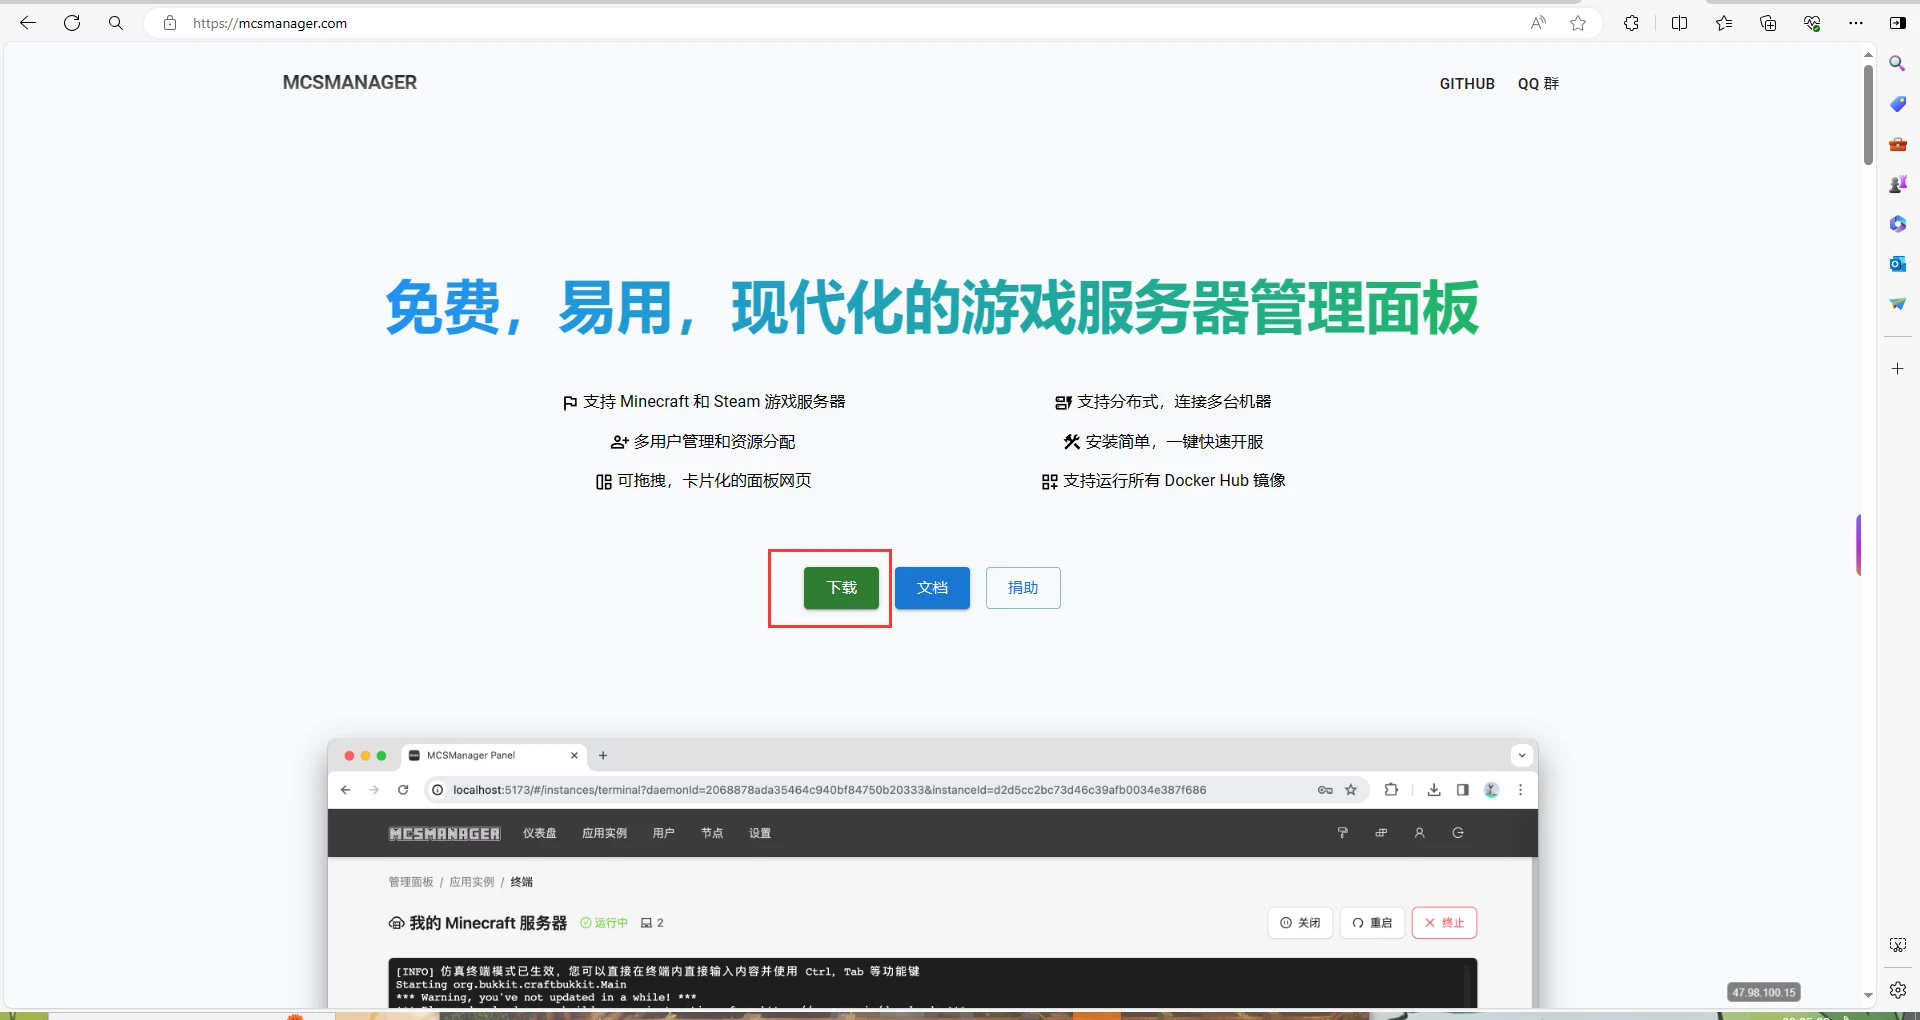1920x1020 pixels.
Task: Select the theme paint-roller icon in MCSManager navbar
Action: (1344, 832)
